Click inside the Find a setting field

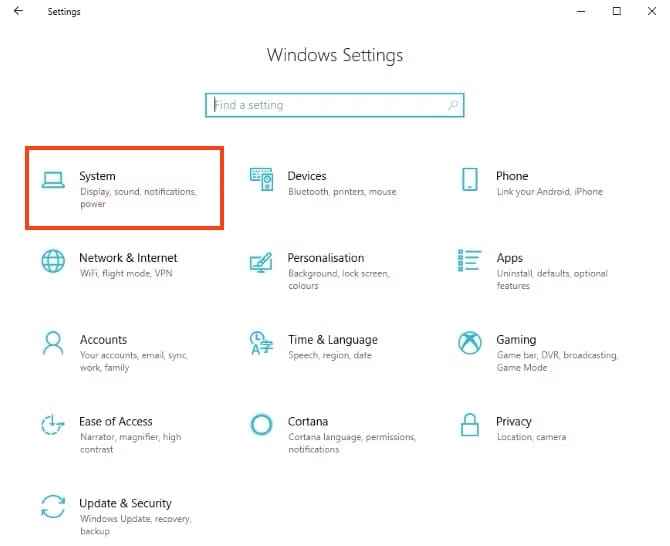tap(330, 105)
